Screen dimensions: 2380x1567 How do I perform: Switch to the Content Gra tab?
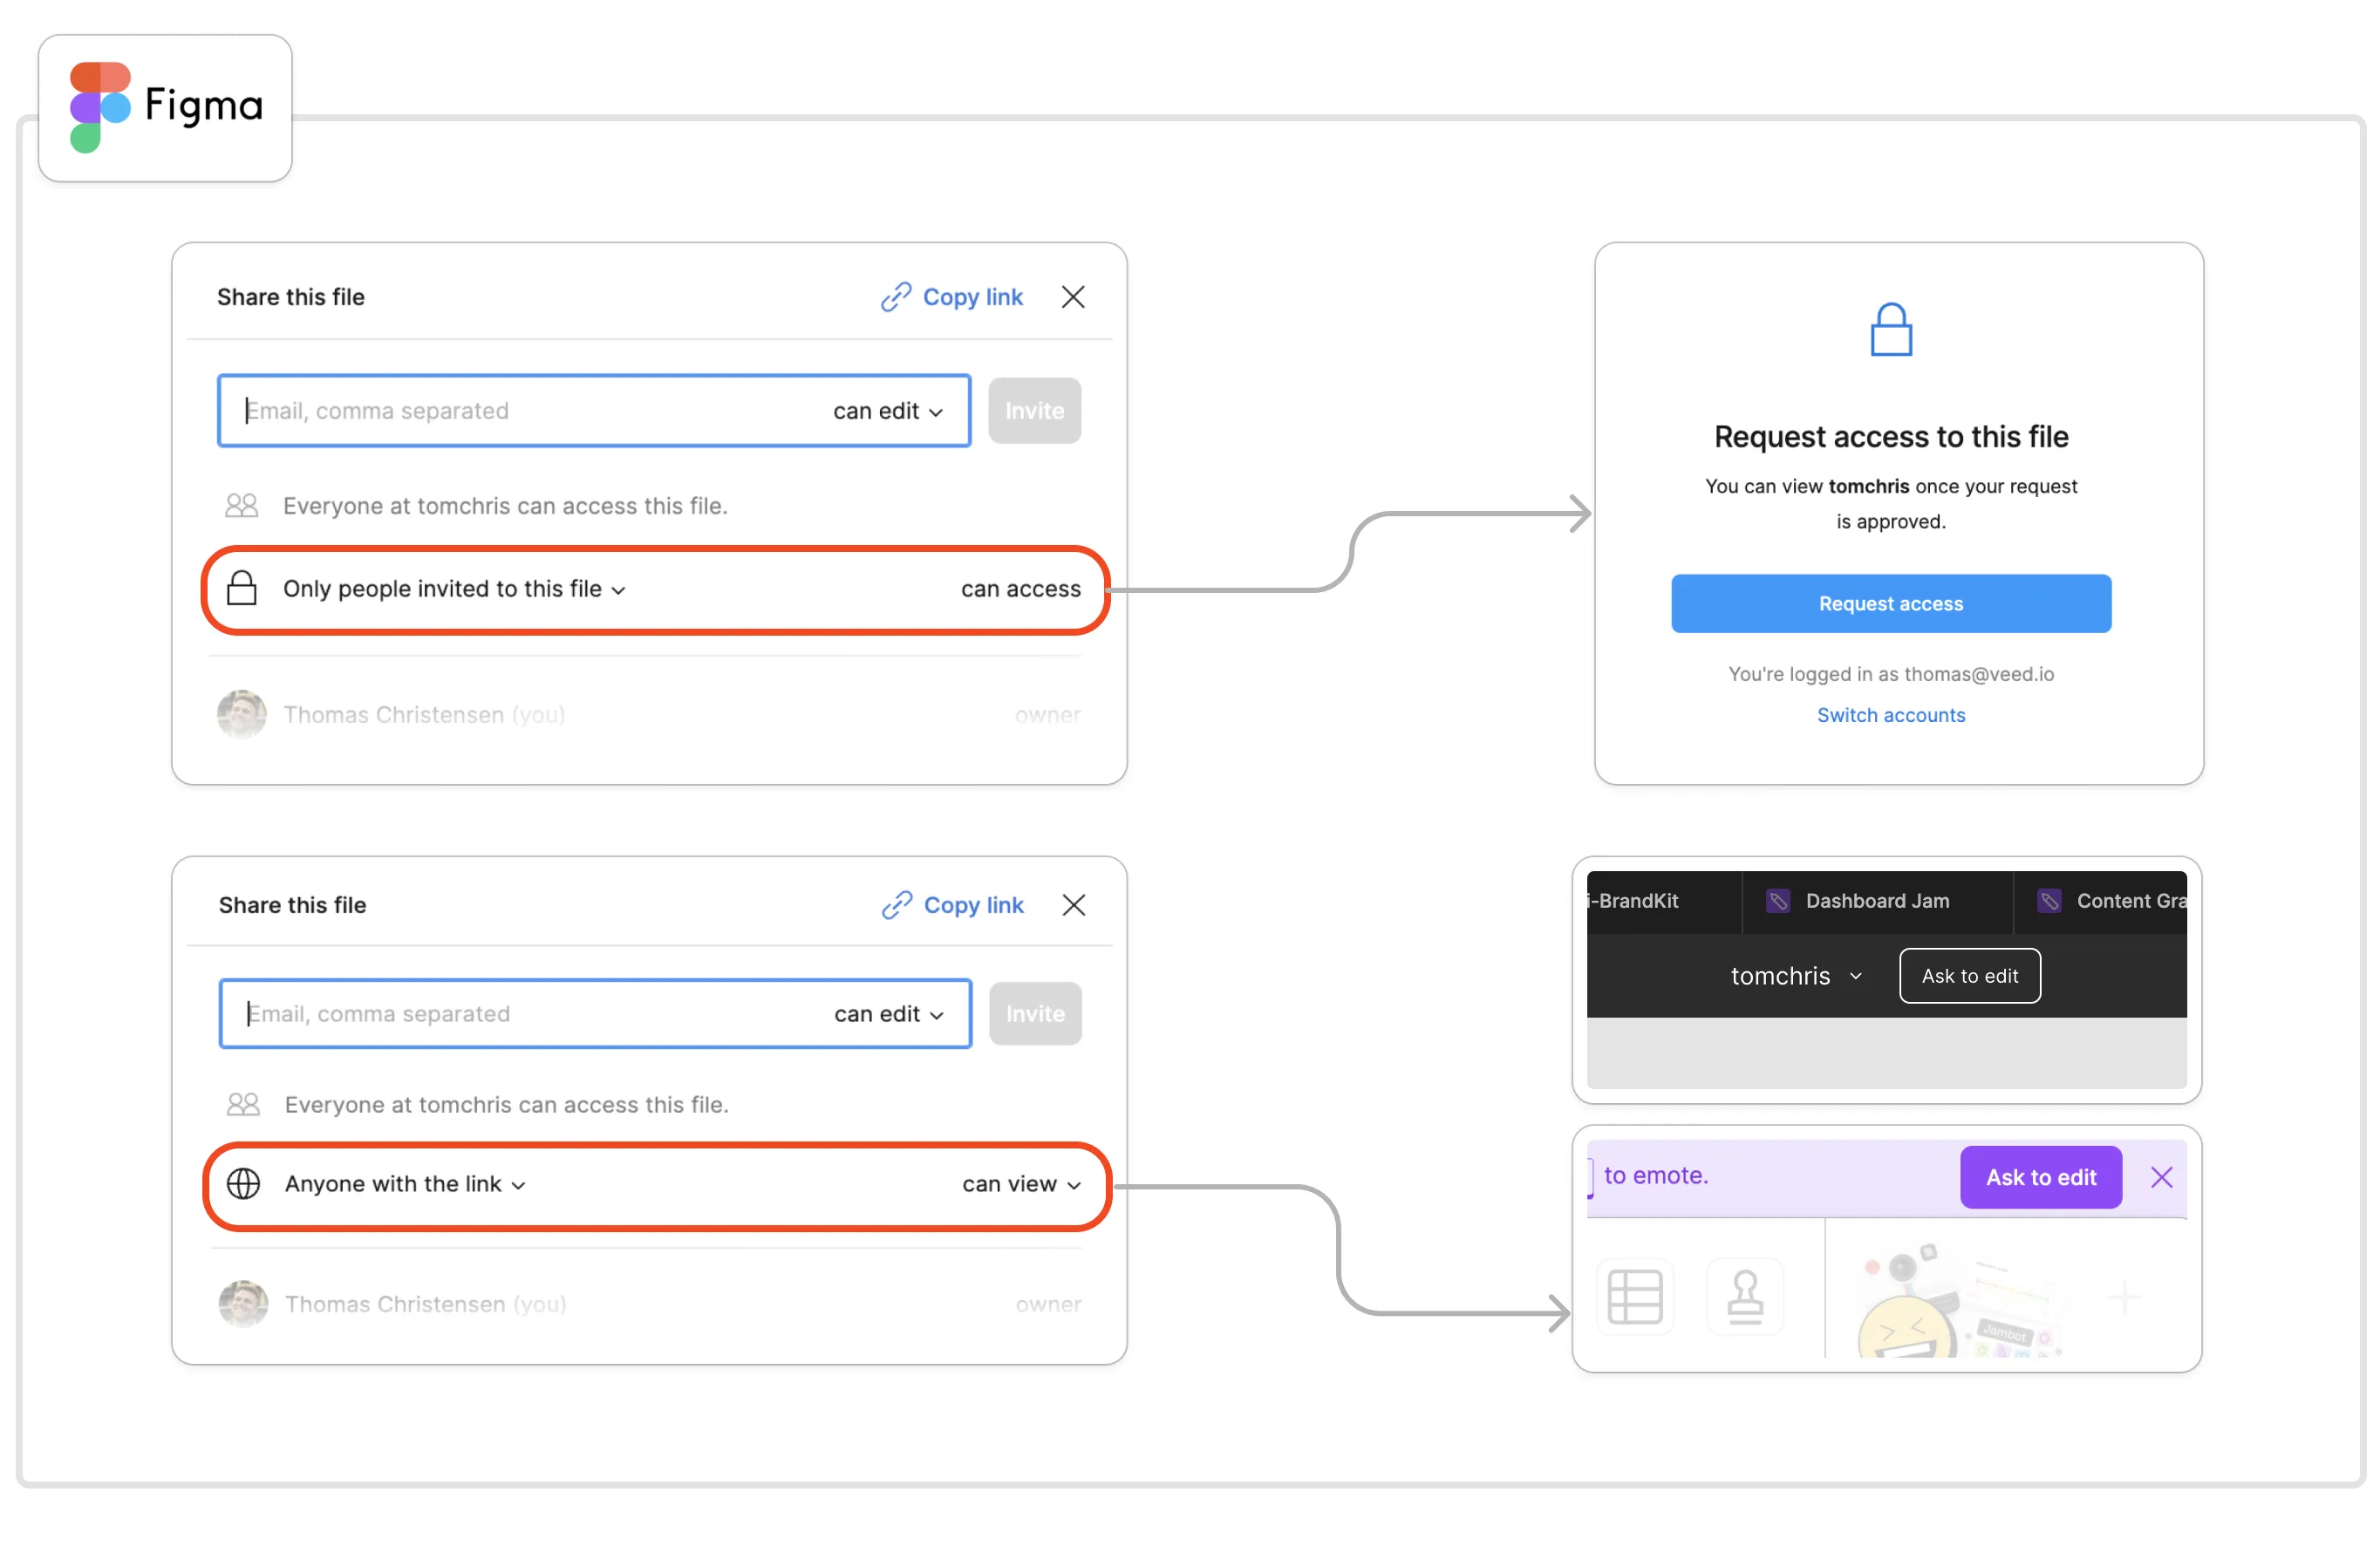[x=2100, y=901]
